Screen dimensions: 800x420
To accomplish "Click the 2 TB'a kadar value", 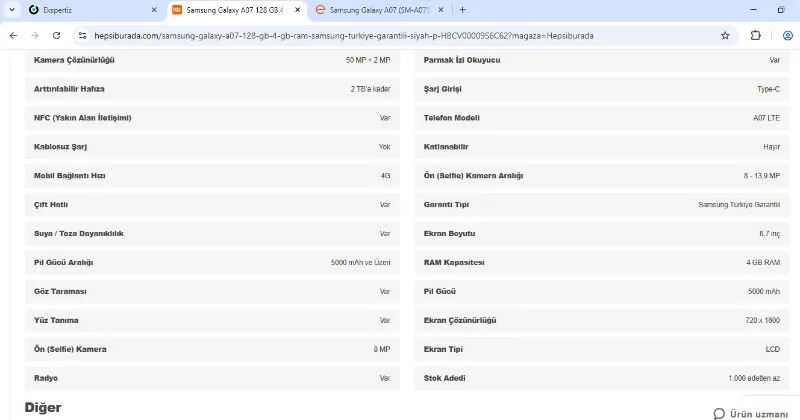I will [x=370, y=89].
